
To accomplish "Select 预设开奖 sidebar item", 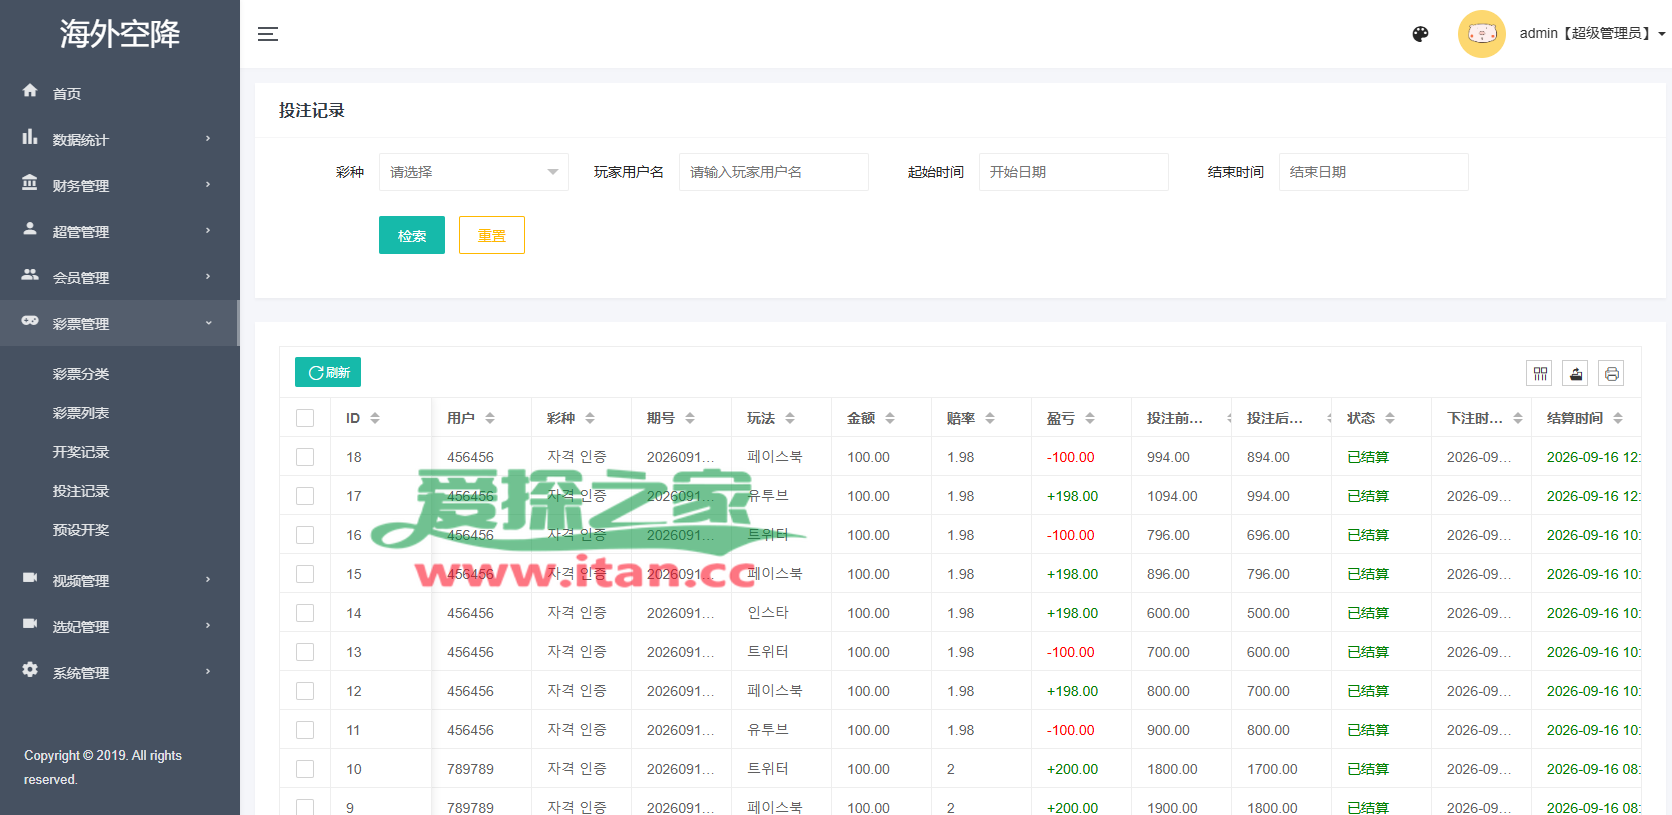I will [x=81, y=530].
